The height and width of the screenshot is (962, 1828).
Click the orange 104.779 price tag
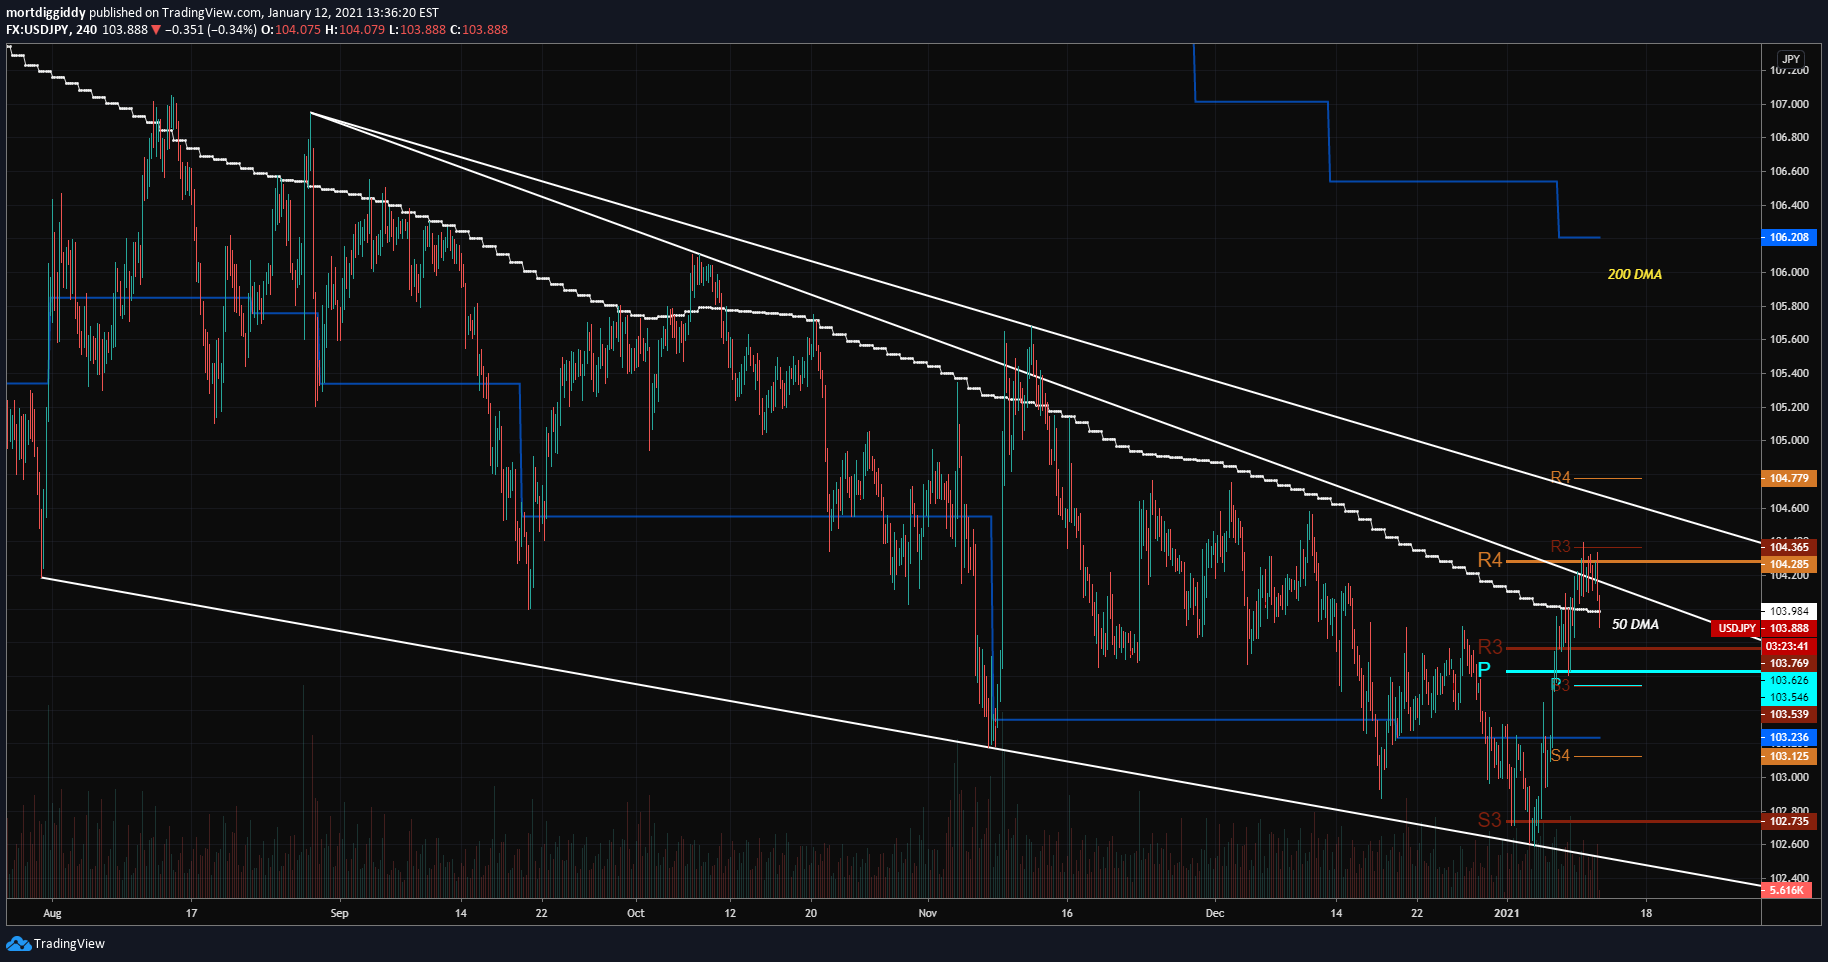[x=1789, y=478]
